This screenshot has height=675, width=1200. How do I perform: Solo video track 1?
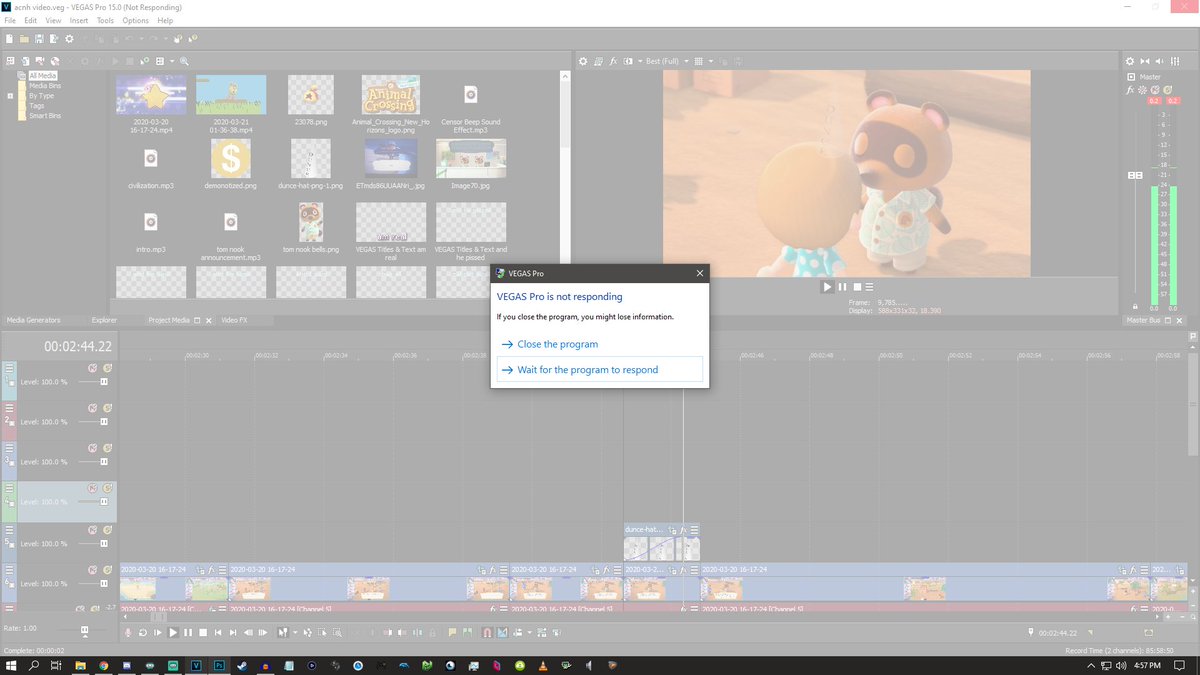pos(107,368)
